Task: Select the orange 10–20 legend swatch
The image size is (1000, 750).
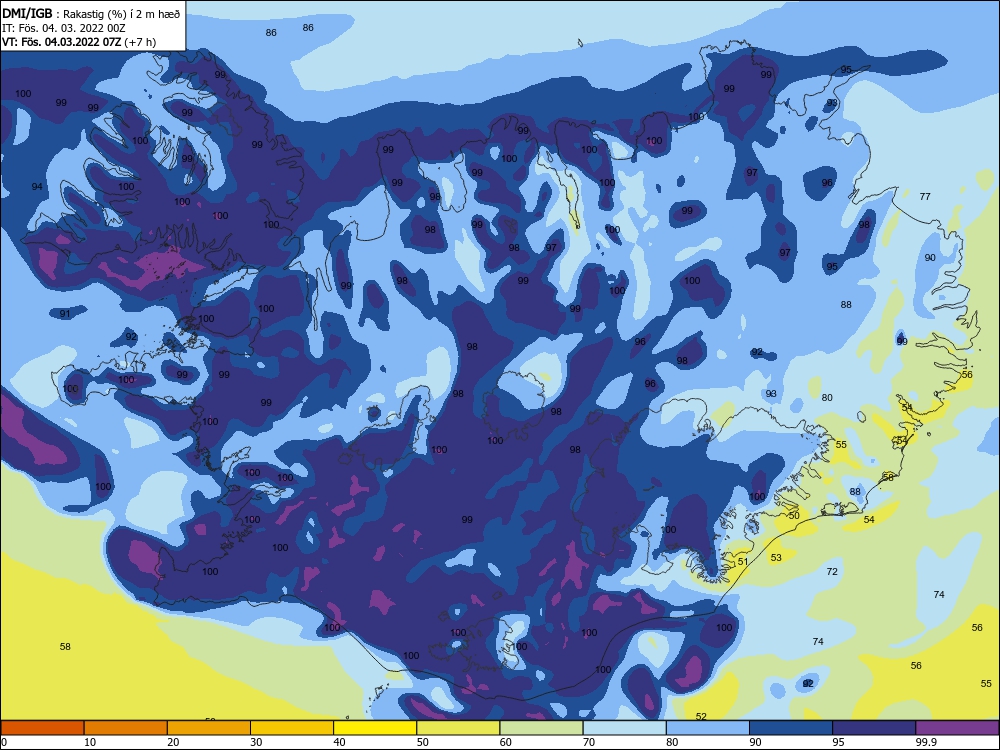Action: (x=126, y=728)
